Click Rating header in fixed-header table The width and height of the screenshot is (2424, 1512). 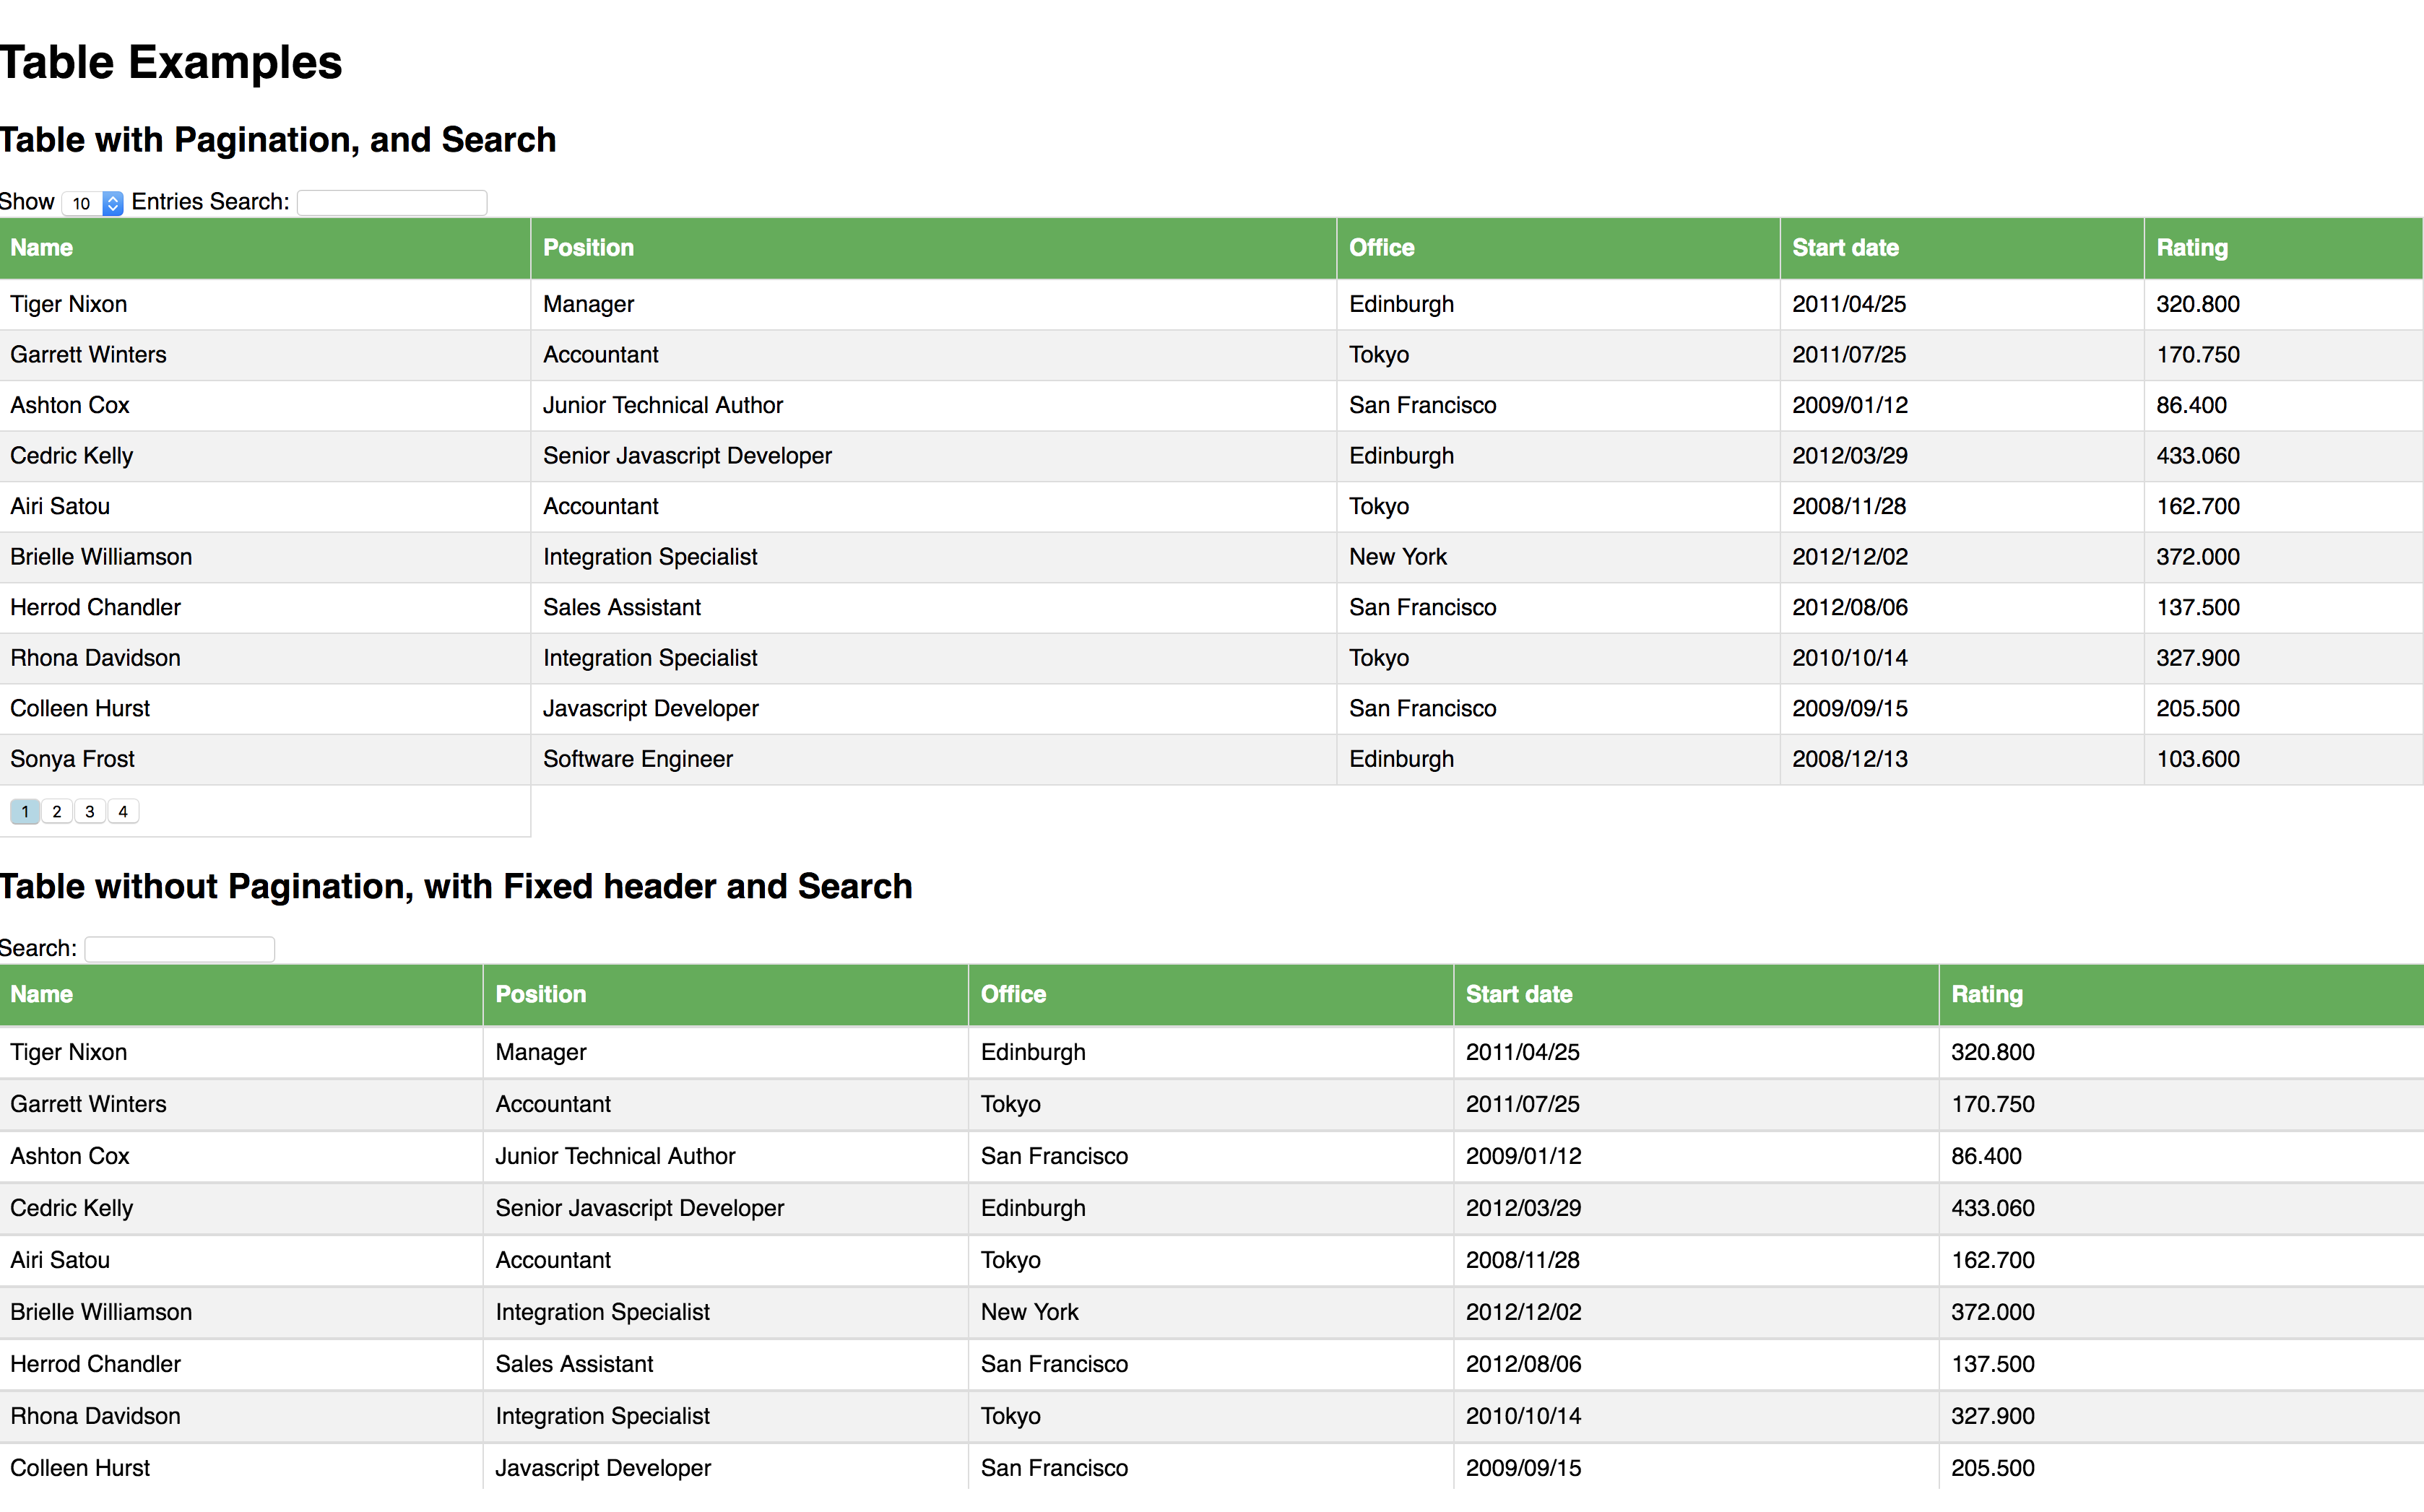click(x=1986, y=994)
